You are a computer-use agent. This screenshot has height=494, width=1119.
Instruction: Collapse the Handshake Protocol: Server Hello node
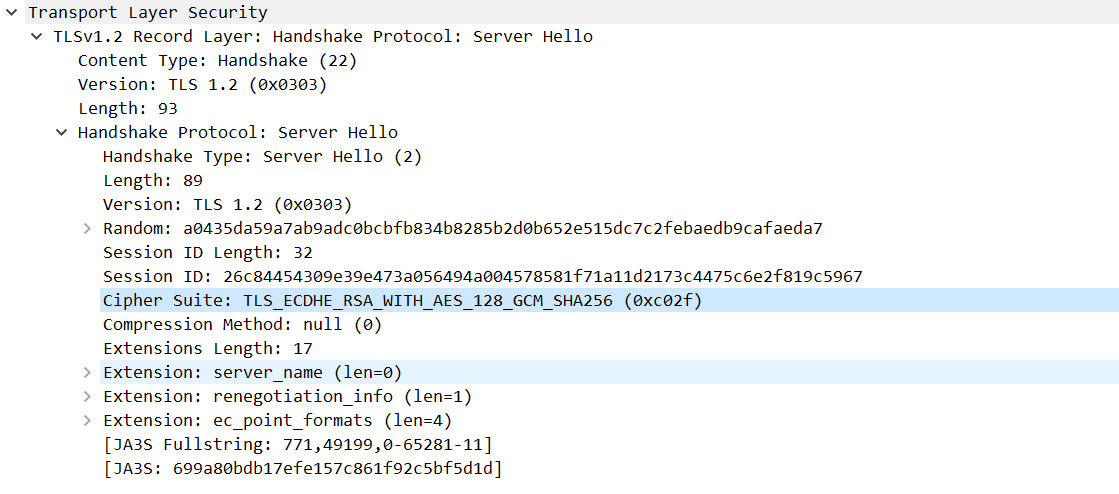pyautogui.click(x=61, y=133)
